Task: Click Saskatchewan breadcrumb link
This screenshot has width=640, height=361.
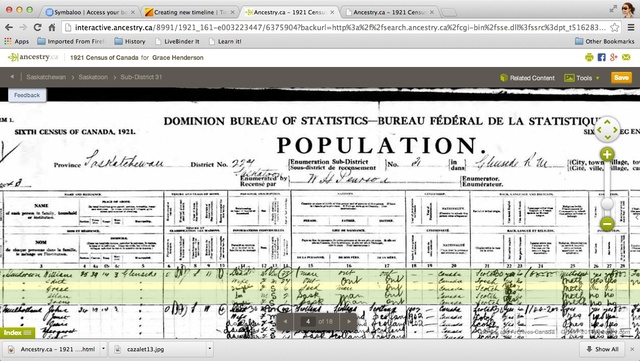Action: [x=46, y=77]
